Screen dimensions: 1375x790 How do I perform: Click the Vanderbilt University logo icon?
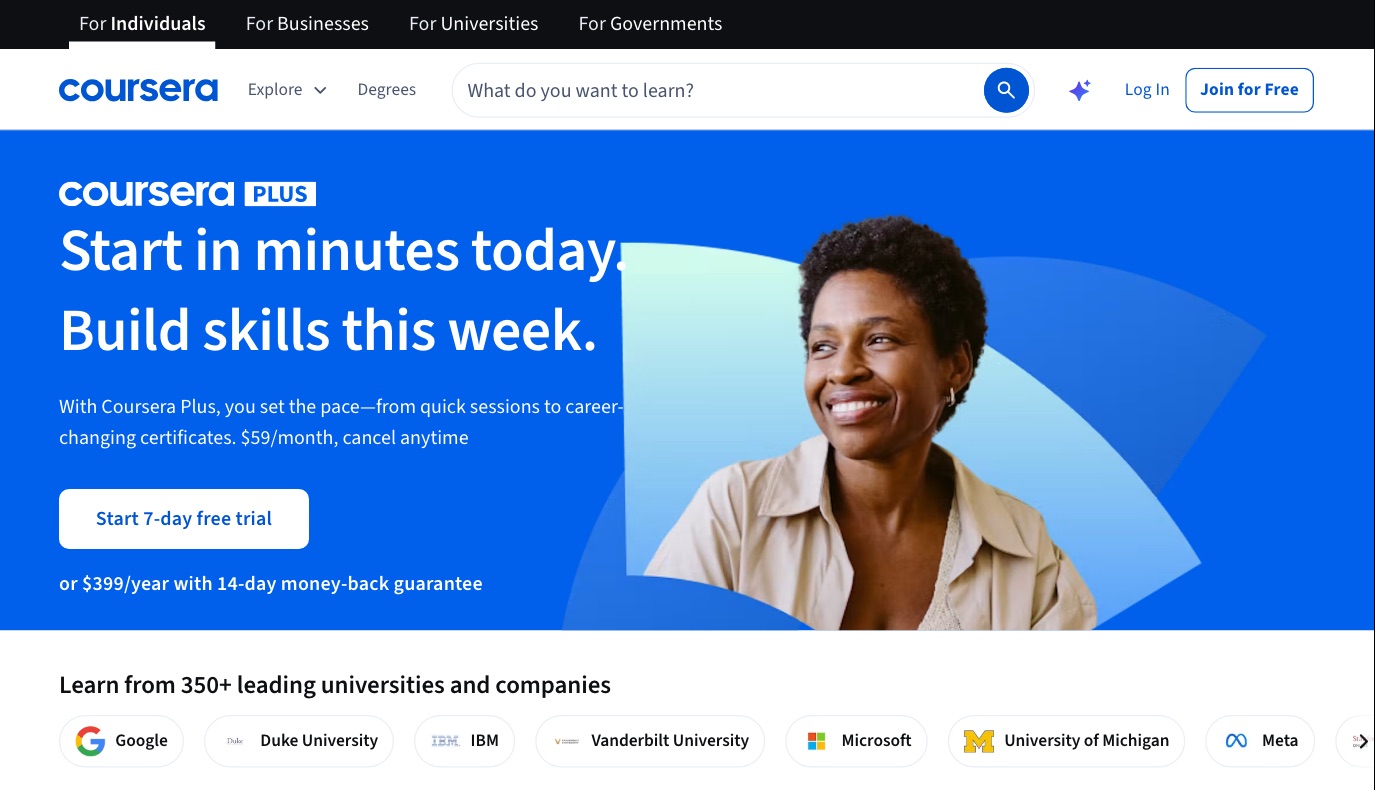coord(567,741)
